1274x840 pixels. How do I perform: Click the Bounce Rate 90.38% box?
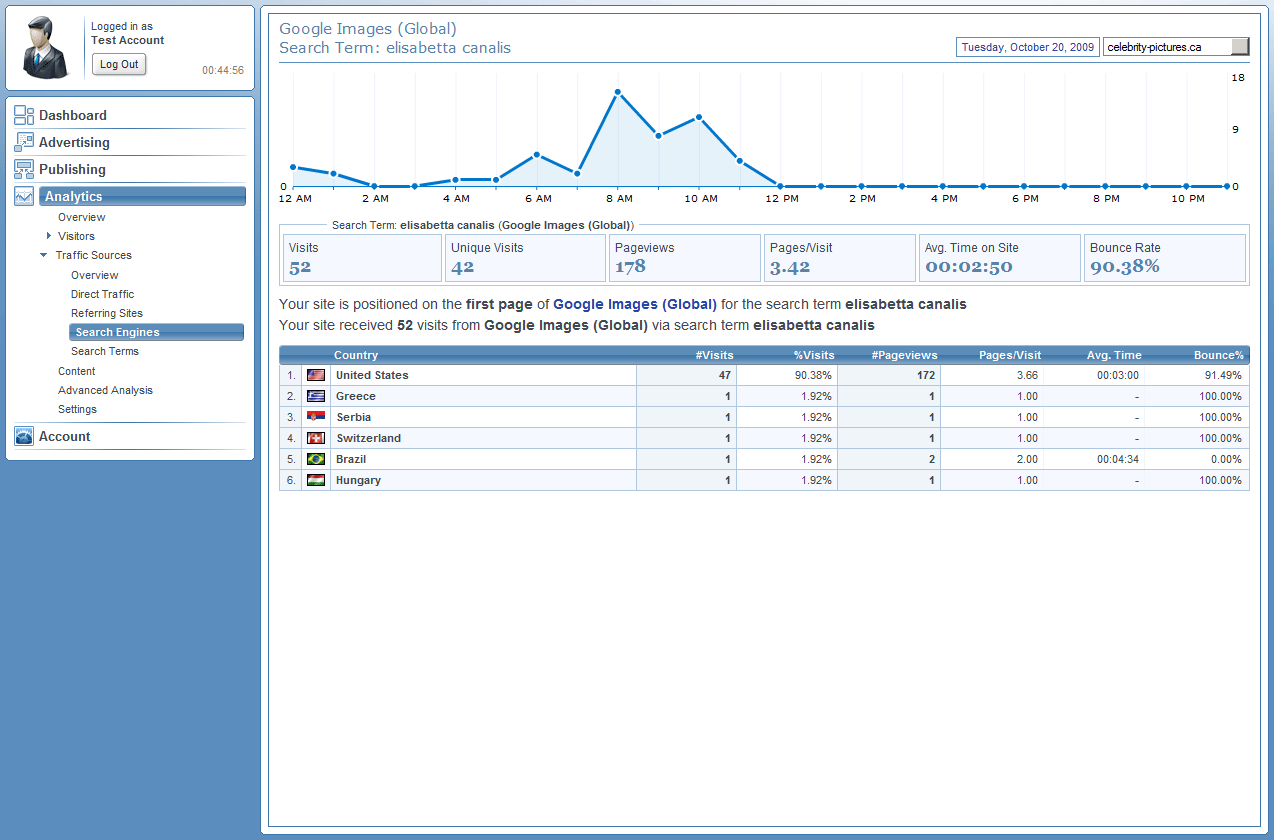click(x=1165, y=258)
